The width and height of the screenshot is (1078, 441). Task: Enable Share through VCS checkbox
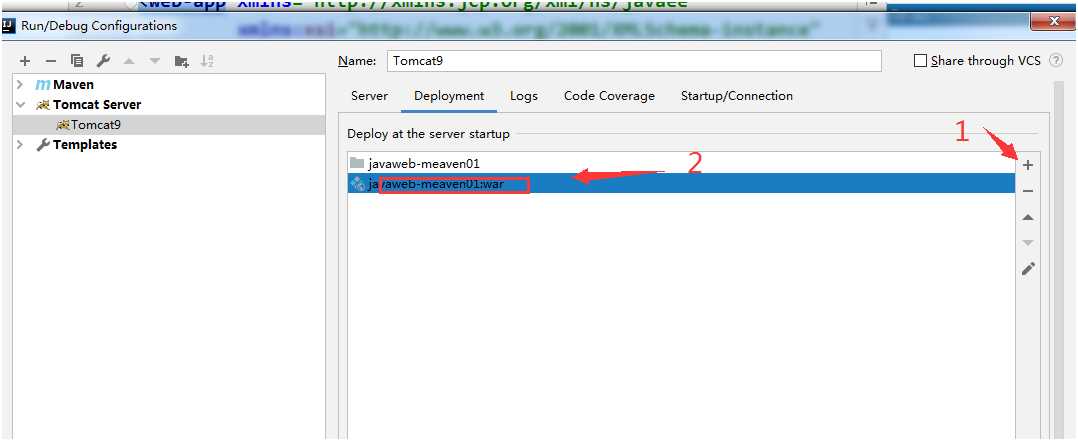pos(921,61)
